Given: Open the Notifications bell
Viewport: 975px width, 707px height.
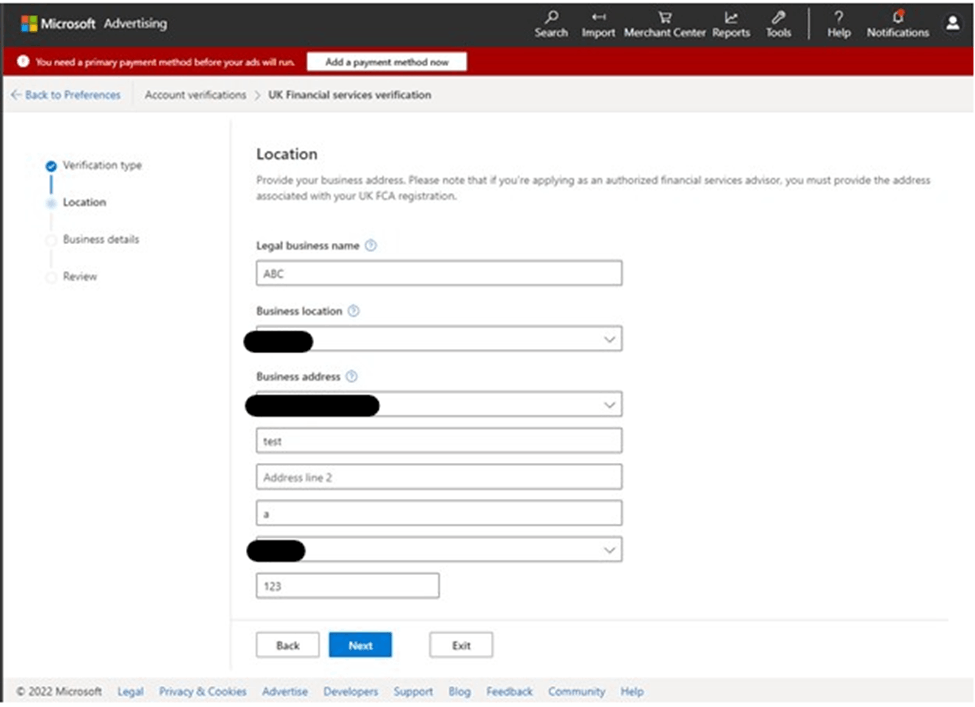Looking at the screenshot, I should tap(897, 24).
